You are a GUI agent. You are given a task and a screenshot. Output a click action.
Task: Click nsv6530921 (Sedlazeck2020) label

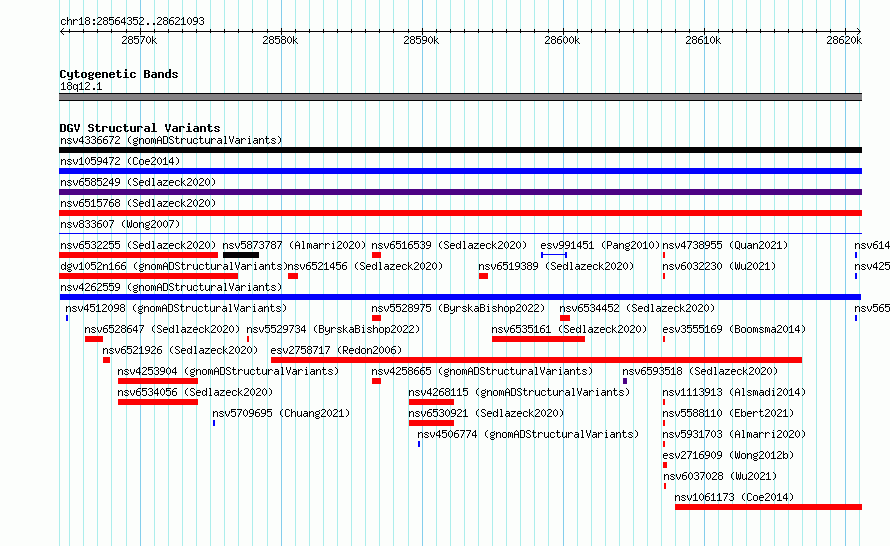click(486, 413)
